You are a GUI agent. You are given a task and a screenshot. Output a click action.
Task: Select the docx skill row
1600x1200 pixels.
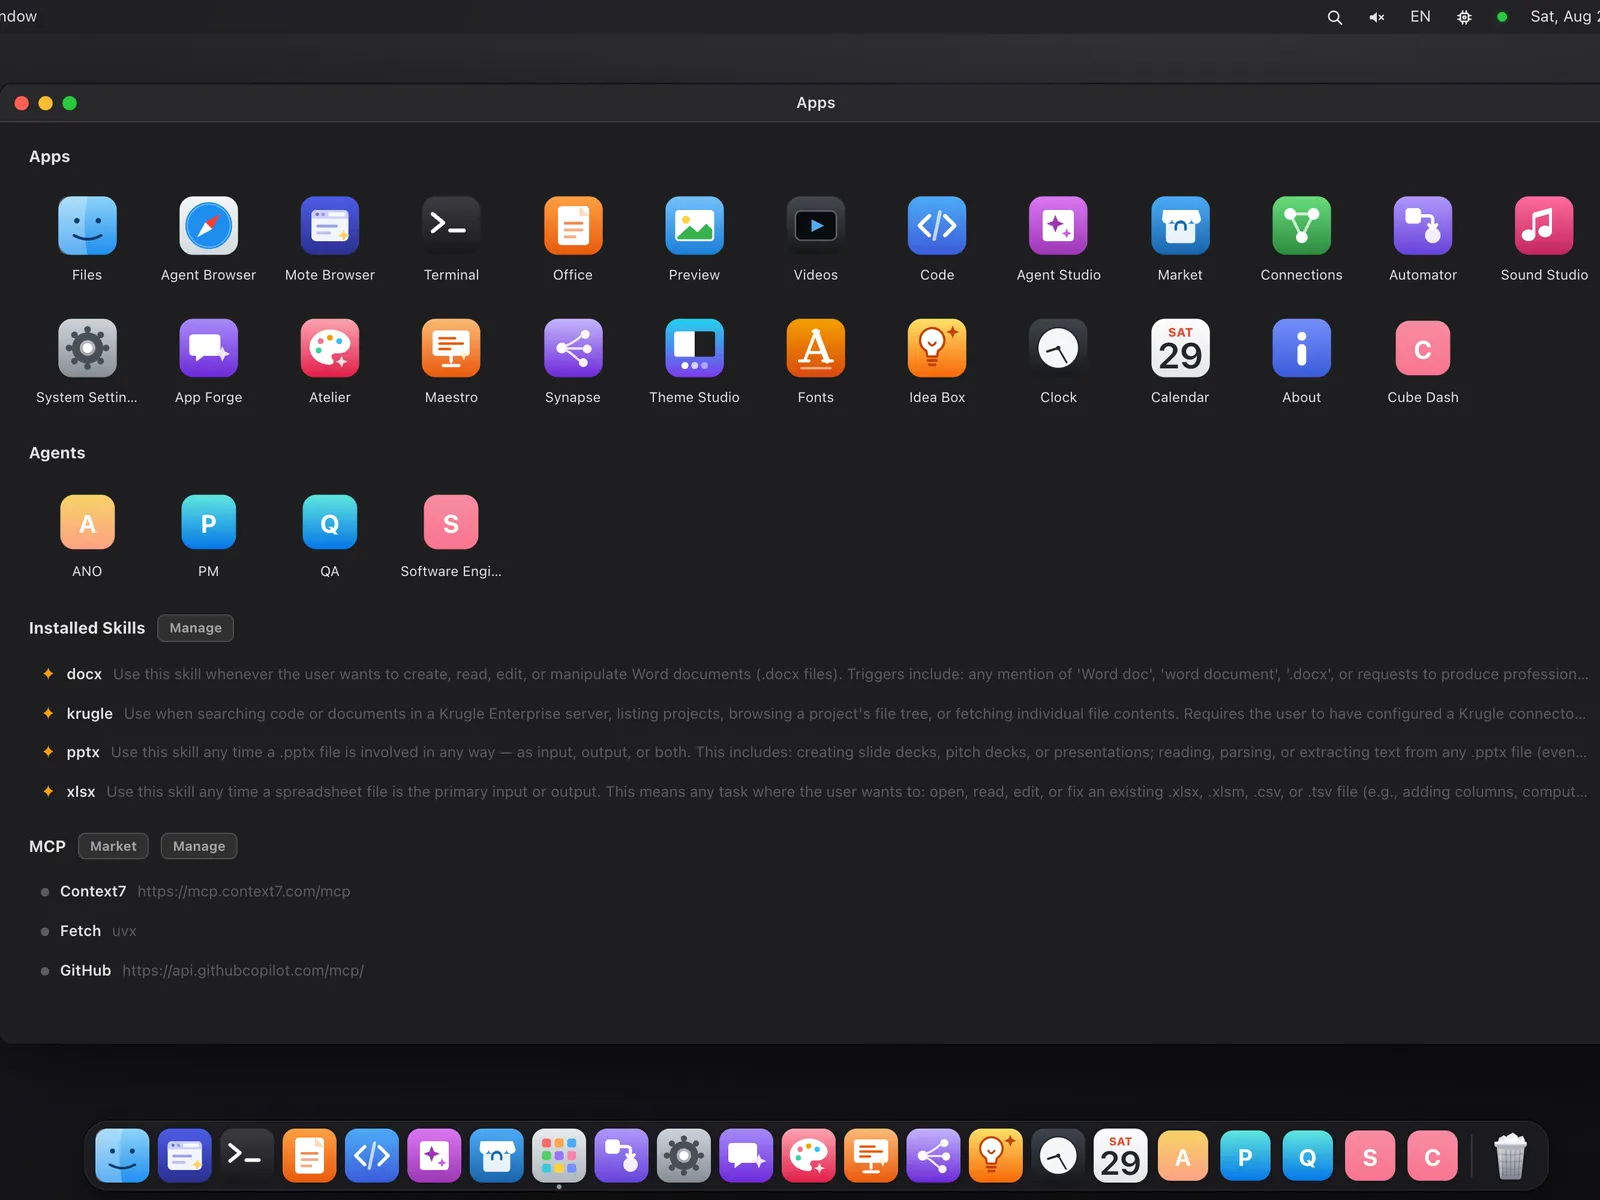(x=814, y=674)
